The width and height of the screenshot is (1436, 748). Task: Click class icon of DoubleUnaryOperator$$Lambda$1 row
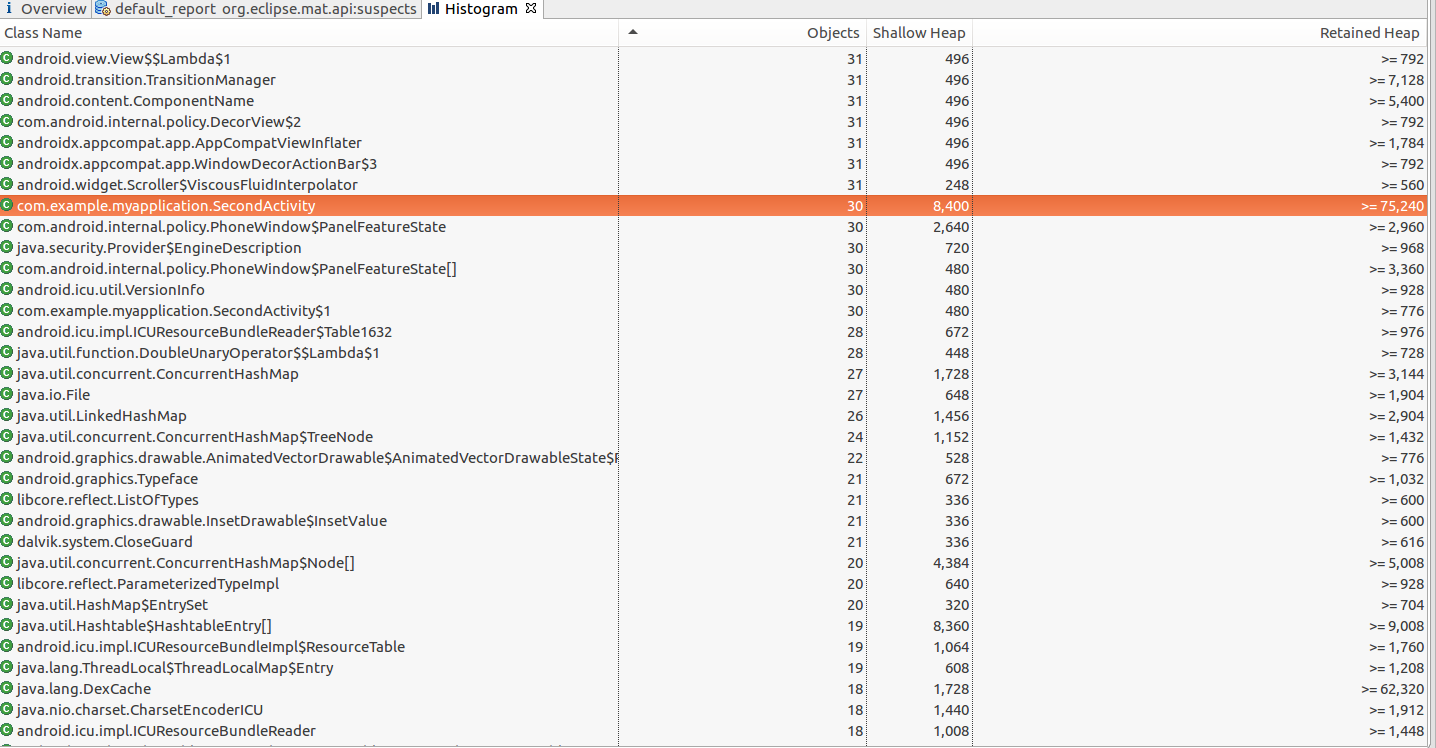click(7, 353)
